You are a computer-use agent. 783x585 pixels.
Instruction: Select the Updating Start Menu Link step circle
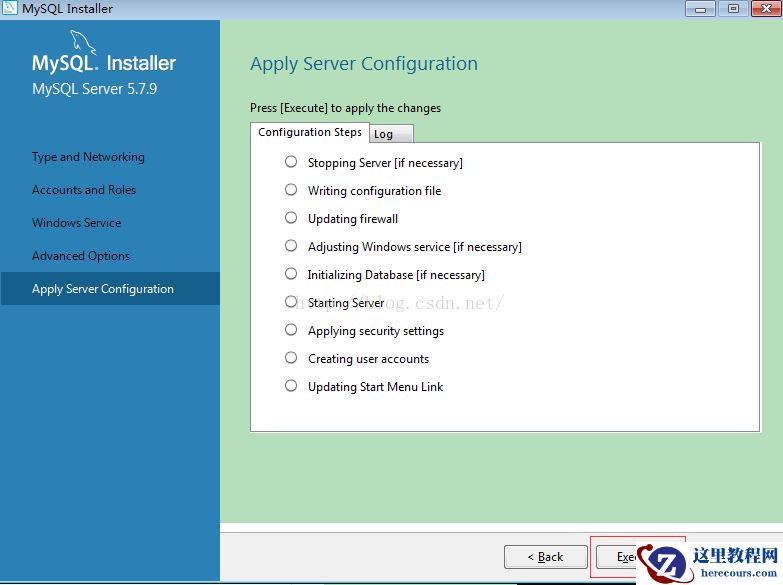291,386
